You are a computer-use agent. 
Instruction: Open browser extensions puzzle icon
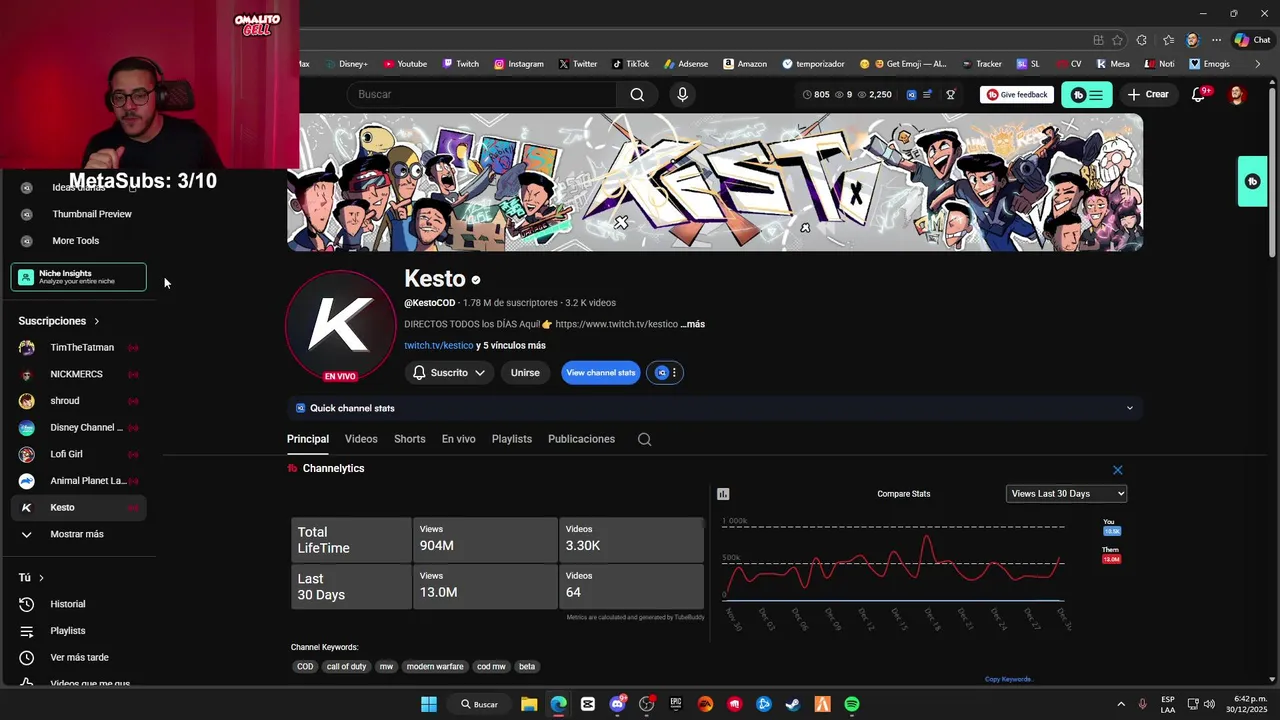click(x=1142, y=40)
